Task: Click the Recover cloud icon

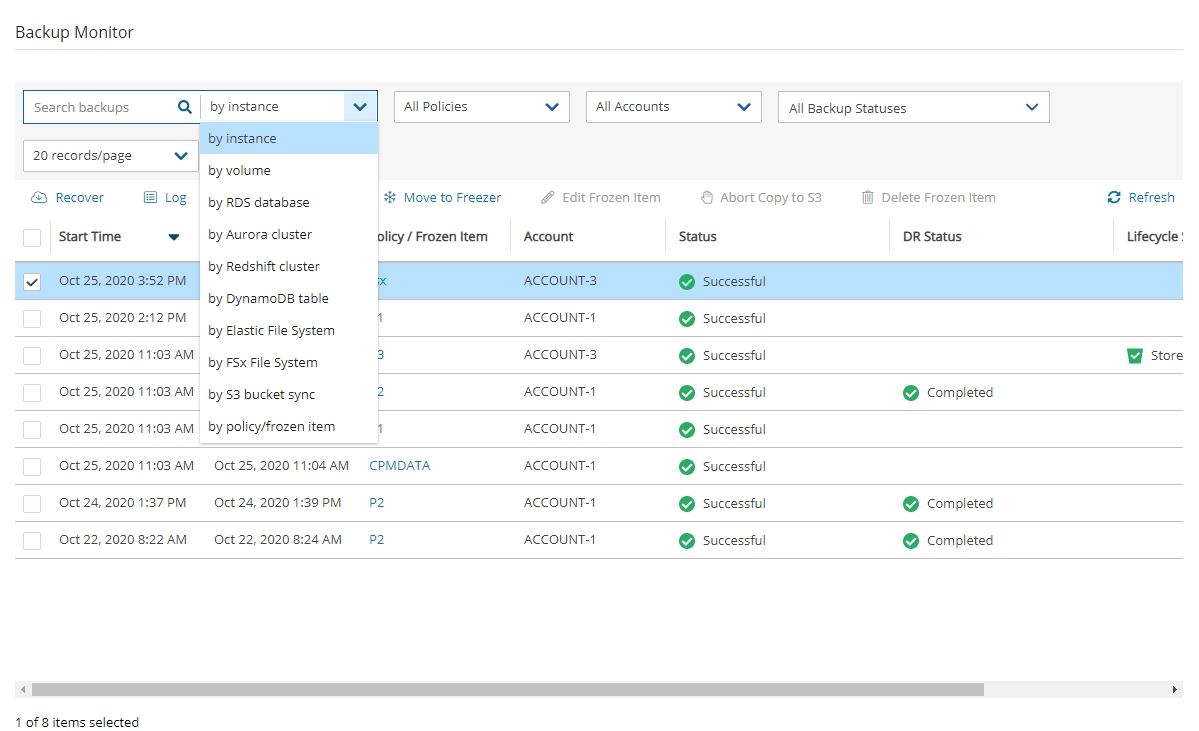Action: click(39, 198)
